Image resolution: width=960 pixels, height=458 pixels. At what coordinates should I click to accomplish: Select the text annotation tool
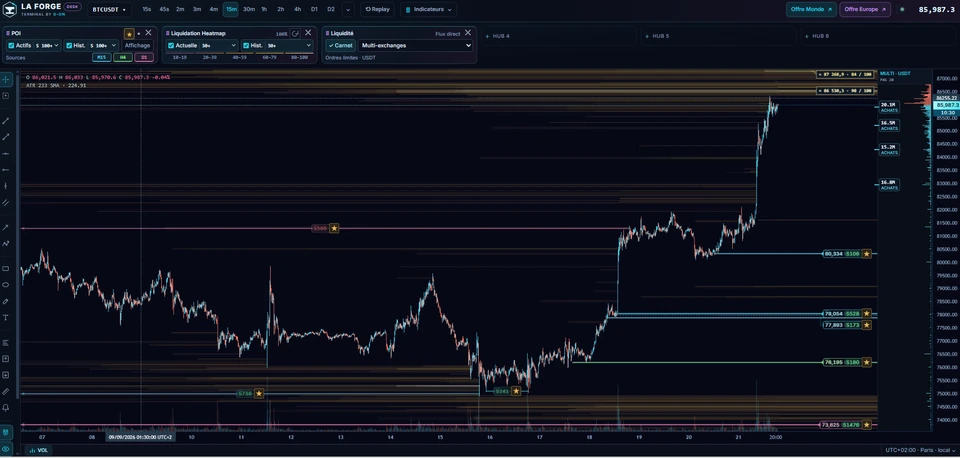click(6, 317)
